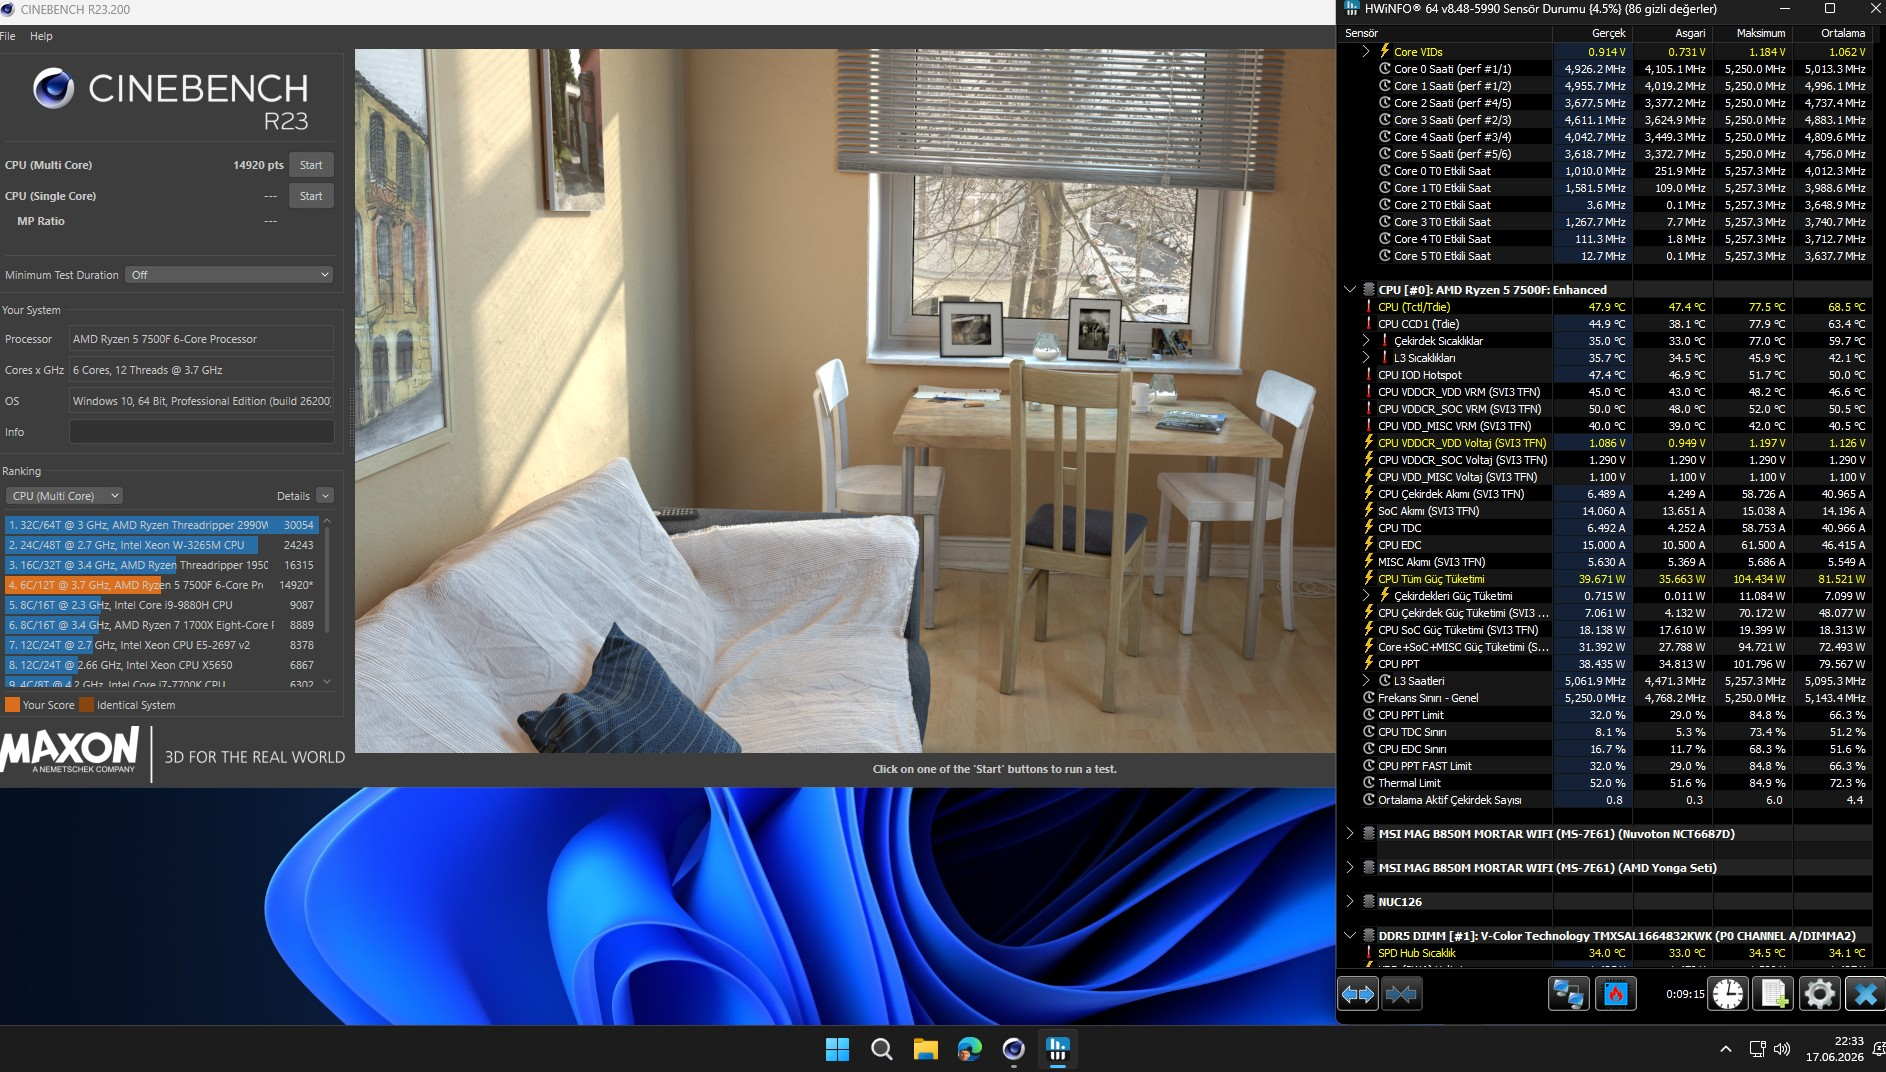Image resolution: width=1886 pixels, height=1072 pixels.
Task: Collapse CPU [#0] AMD Ryzen 5 7500F section
Action: 1350,290
